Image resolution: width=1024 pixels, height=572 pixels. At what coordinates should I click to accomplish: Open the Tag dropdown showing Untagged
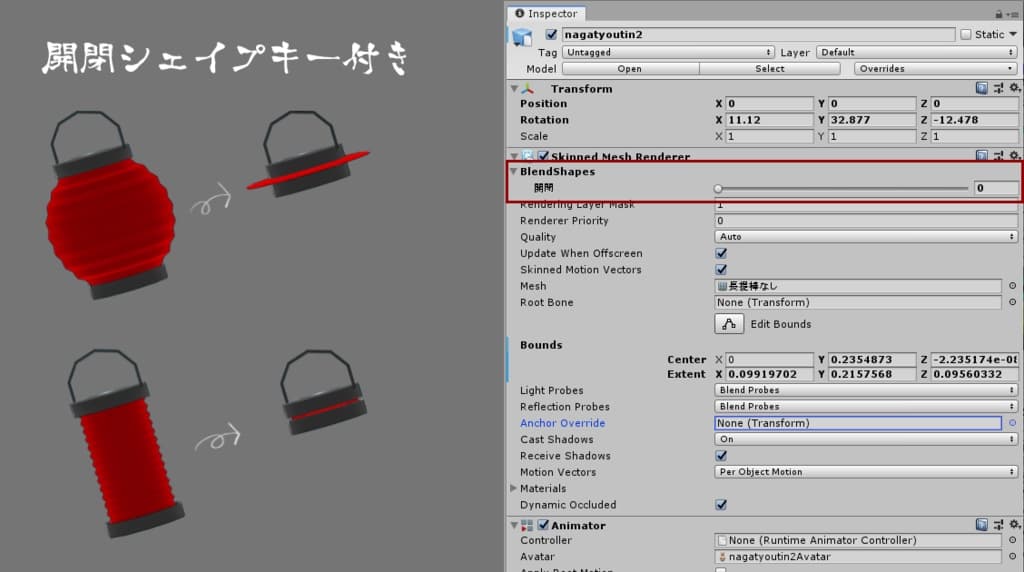[x=668, y=52]
